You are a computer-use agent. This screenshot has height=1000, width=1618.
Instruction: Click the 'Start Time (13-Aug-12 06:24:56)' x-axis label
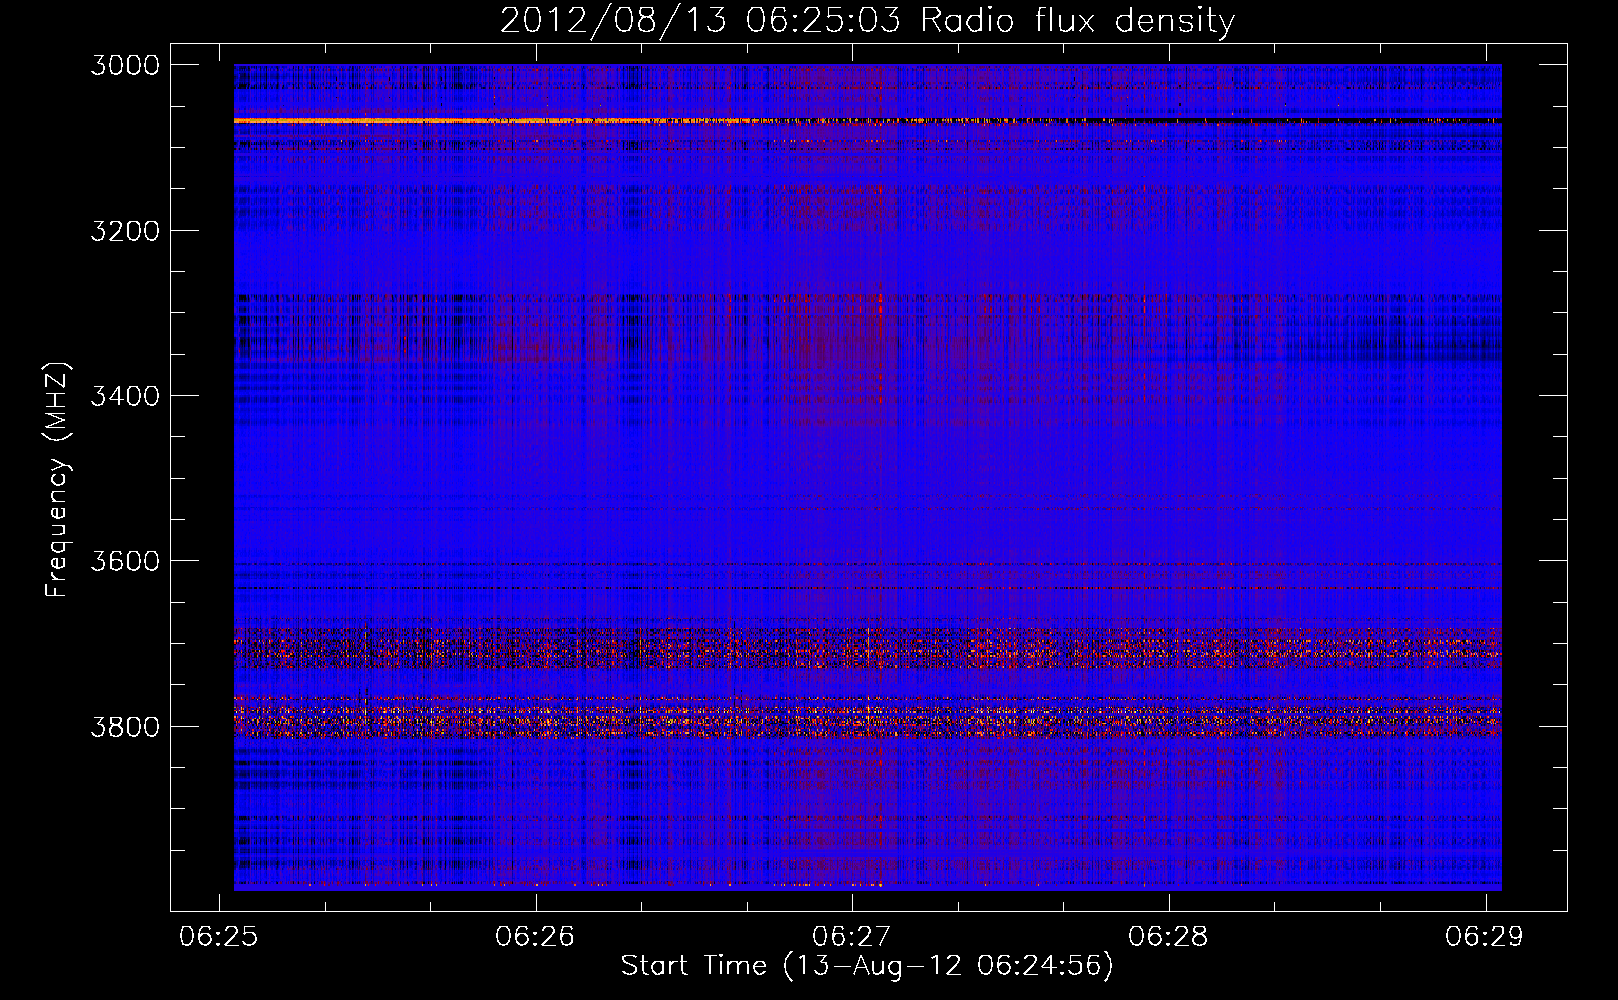(x=867, y=966)
